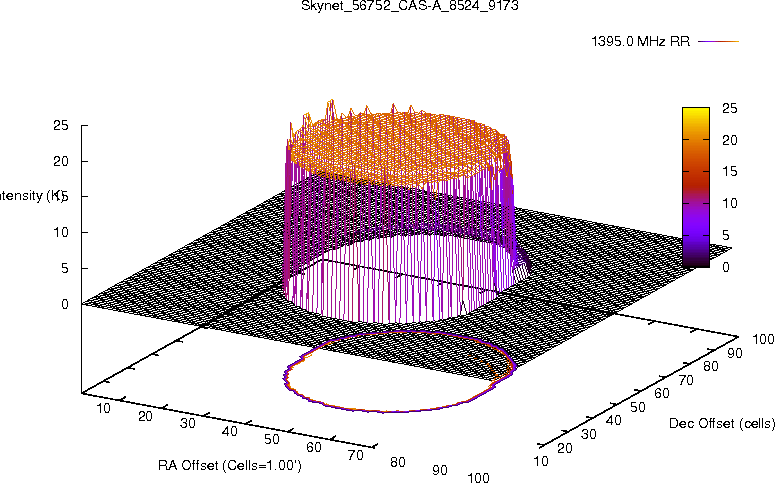
Task: Select the color bar tick label 25
Action: tap(730, 108)
